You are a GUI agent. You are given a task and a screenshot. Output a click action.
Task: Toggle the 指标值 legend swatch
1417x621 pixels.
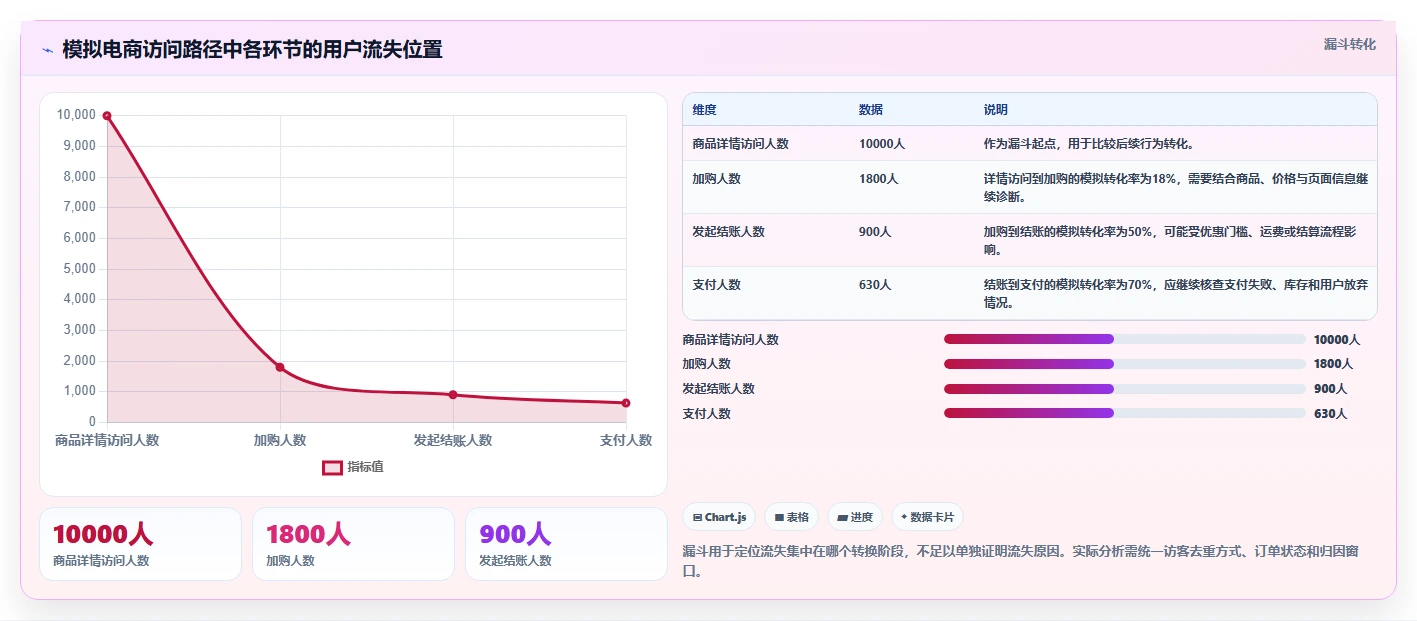(332, 467)
